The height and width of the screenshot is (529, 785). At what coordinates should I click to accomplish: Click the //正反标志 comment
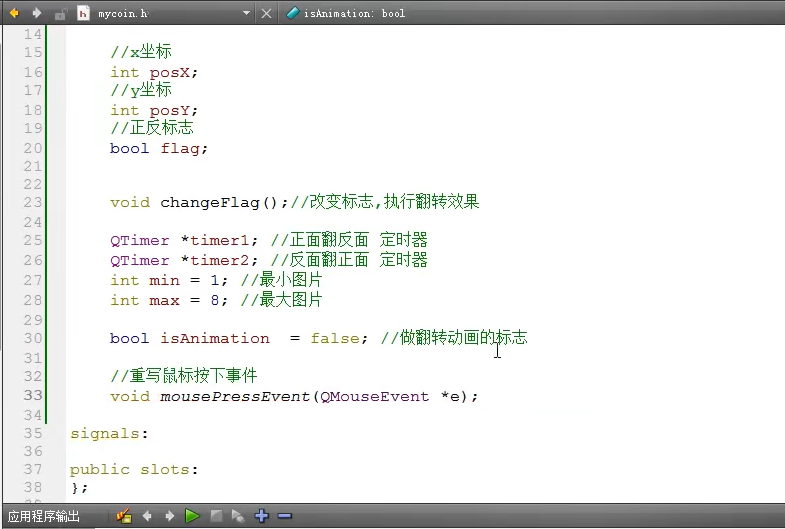tap(152, 128)
